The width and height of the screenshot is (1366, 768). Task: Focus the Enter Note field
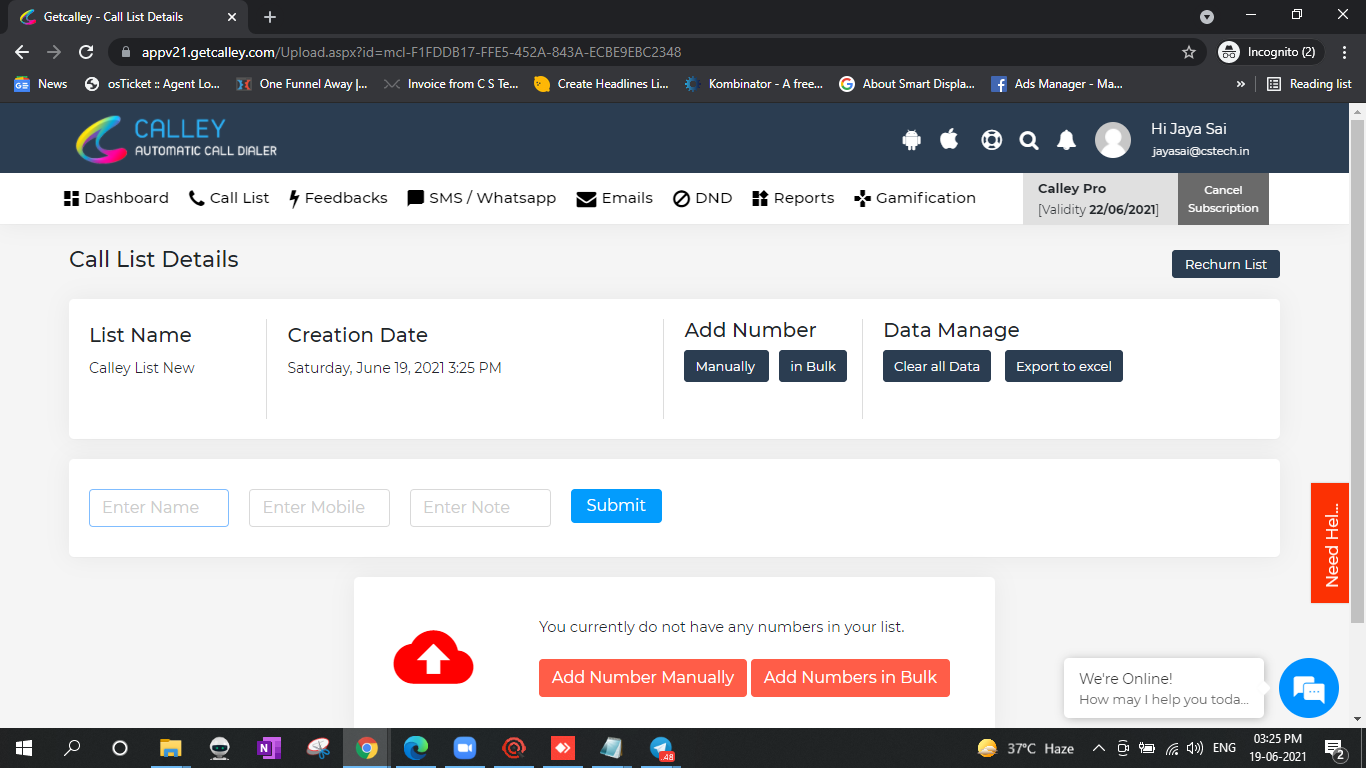[x=480, y=508]
